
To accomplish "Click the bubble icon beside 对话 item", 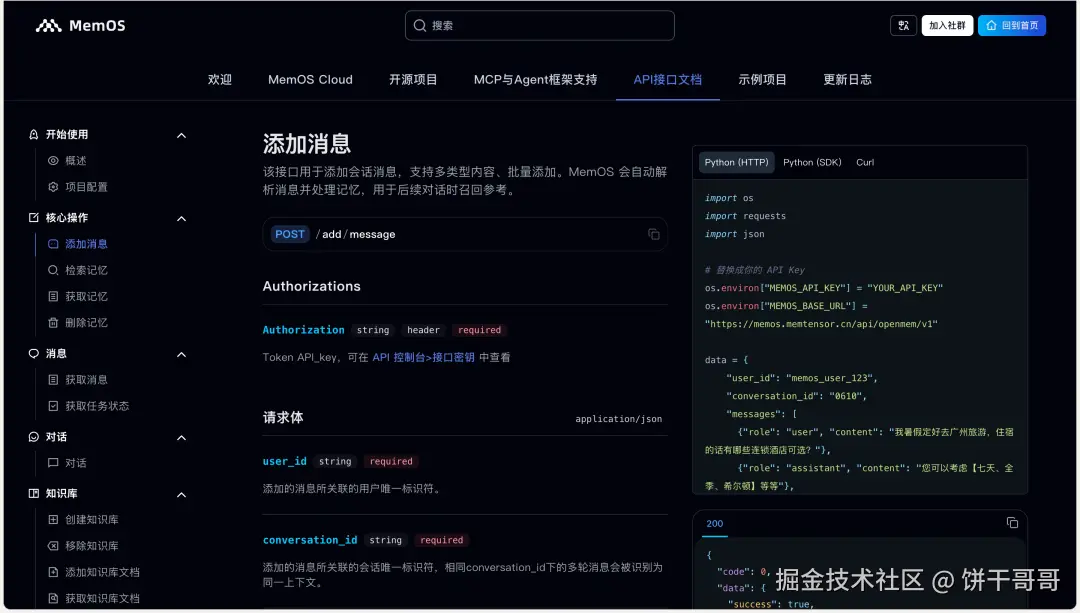I will click(53, 463).
